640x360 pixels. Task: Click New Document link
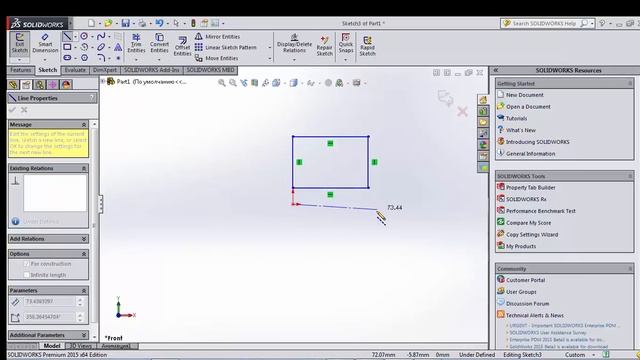click(524, 95)
